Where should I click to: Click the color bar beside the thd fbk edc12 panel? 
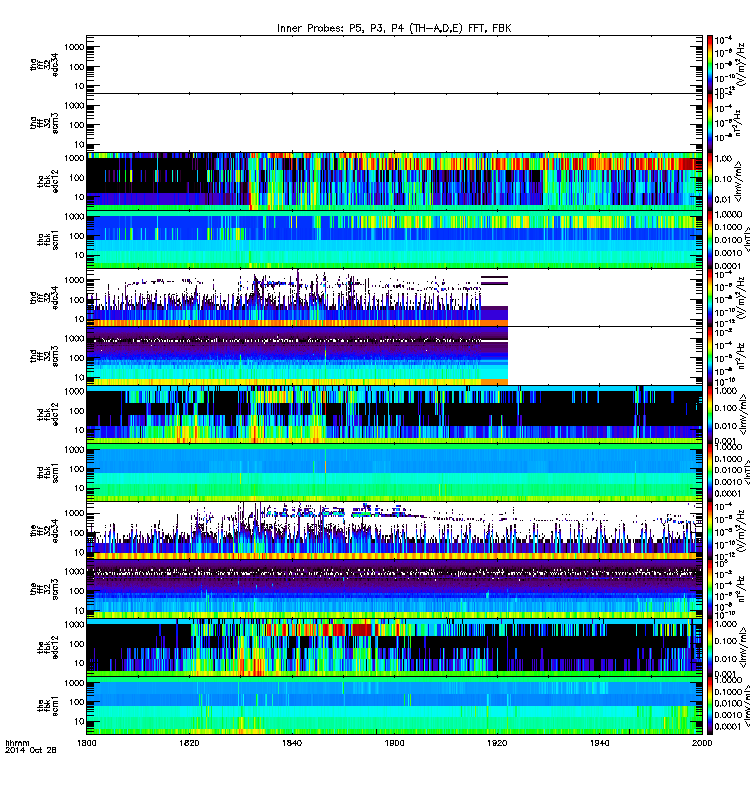coord(710,414)
